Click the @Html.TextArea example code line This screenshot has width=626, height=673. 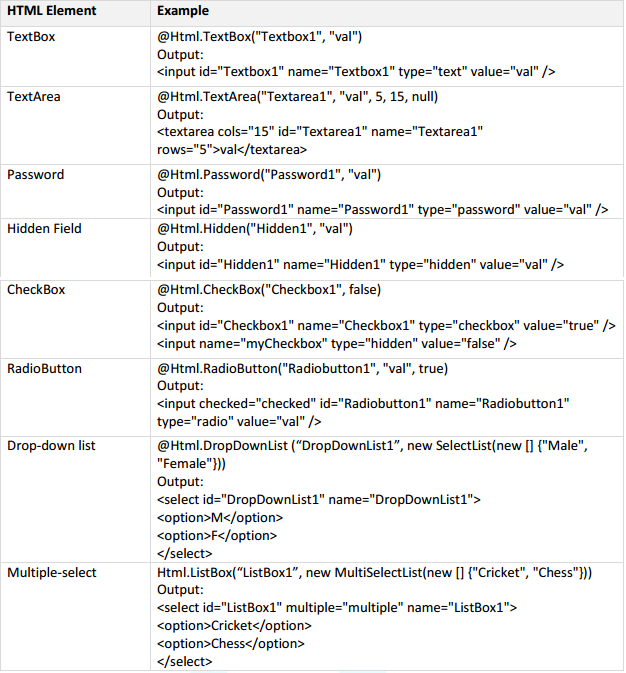(x=297, y=97)
